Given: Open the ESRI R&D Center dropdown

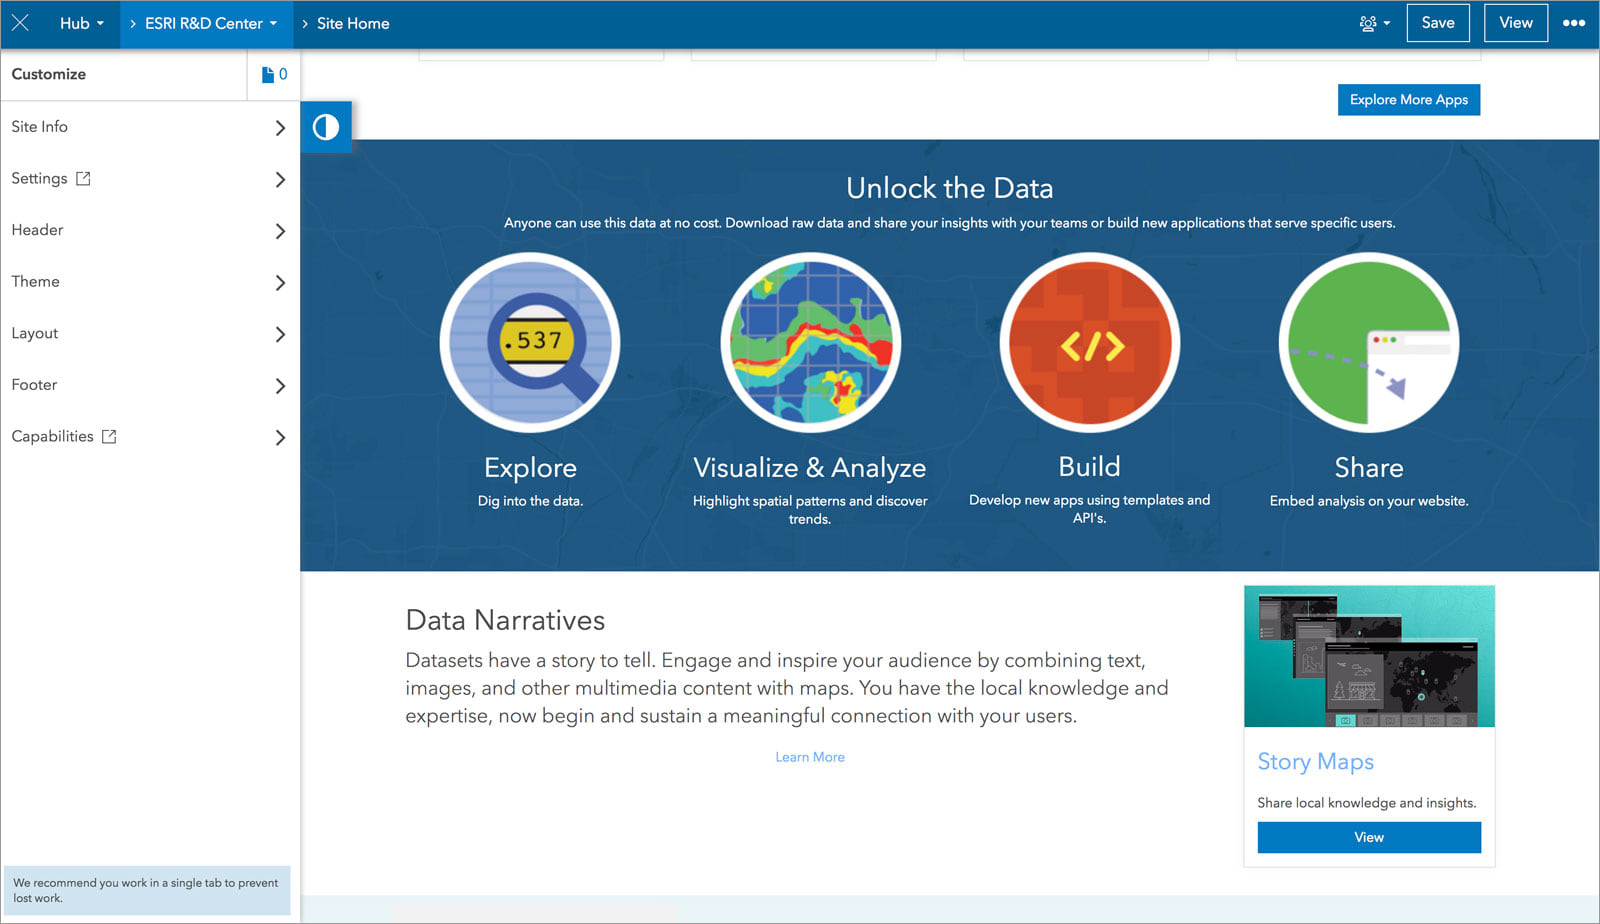Looking at the screenshot, I should (210, 23).
